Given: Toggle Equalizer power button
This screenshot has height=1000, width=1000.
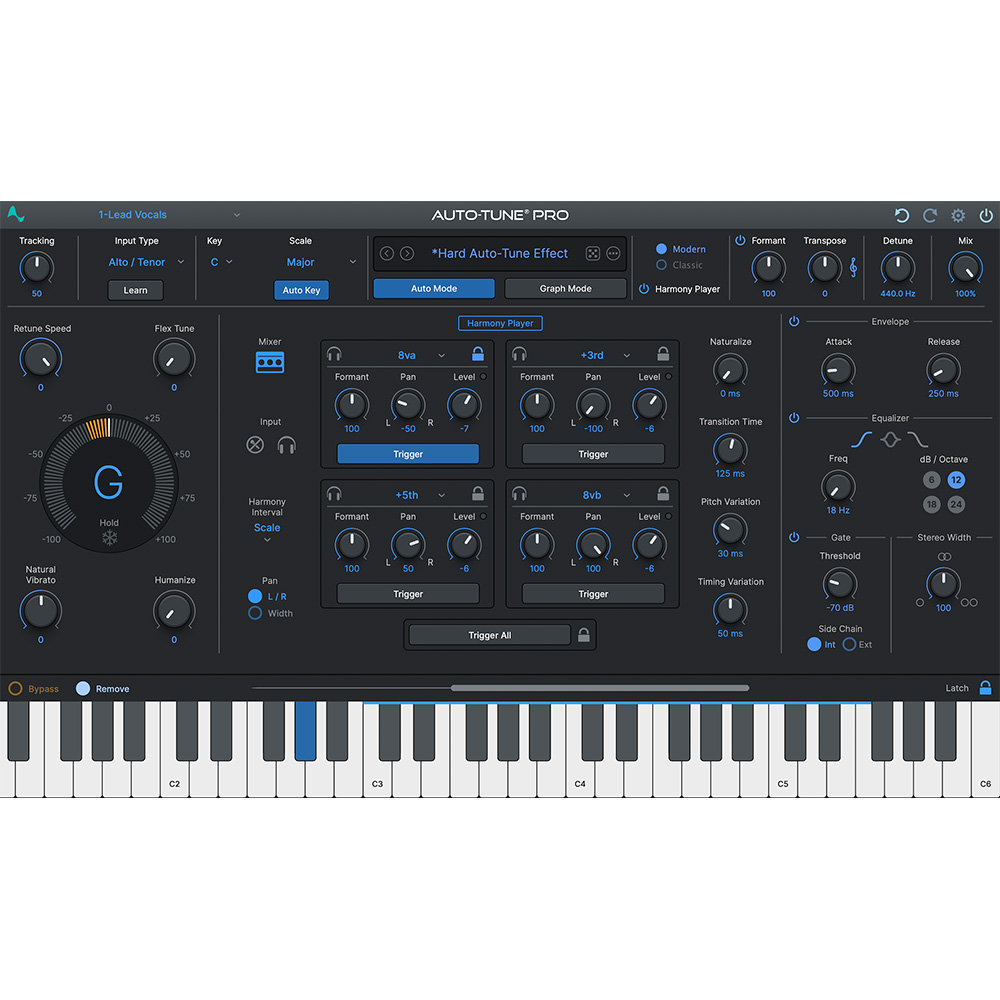Looking at the screenshot, I should point(794,418).
